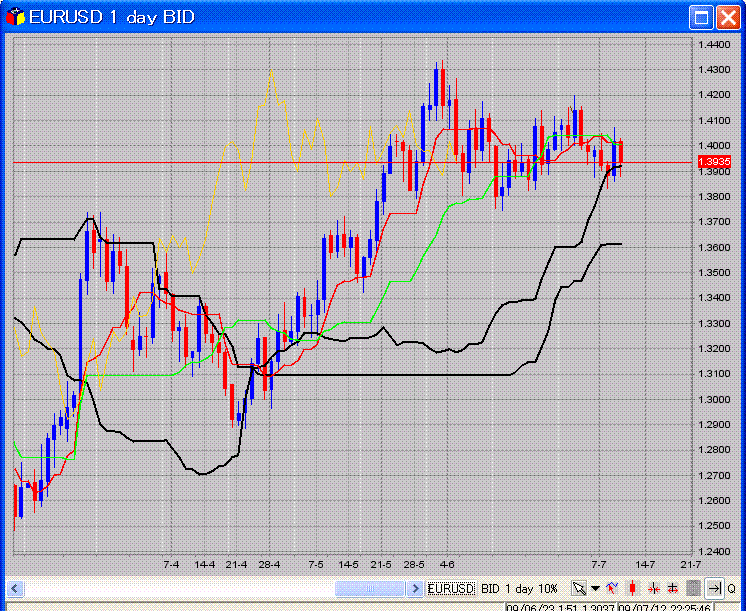Image resolution: width=746 pixels, height=611 pixels.
Task: Click the red 1.3935 price marker
Action: coord(714,161)
